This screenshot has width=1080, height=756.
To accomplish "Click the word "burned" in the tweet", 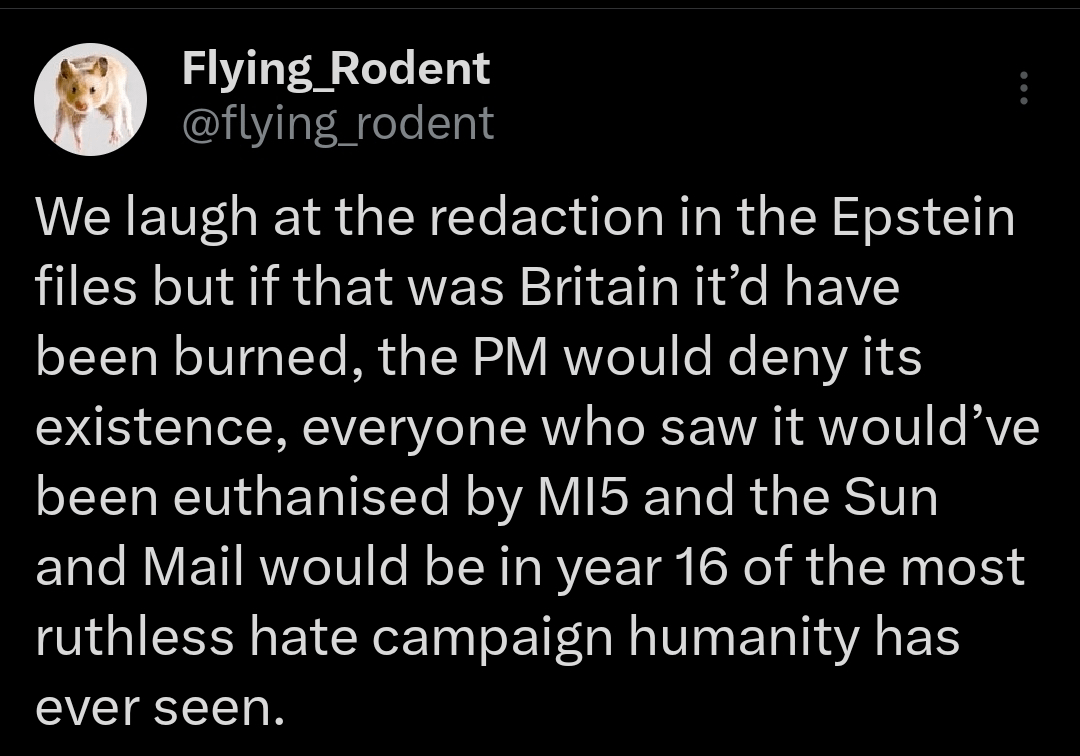I will pos(267,357).
